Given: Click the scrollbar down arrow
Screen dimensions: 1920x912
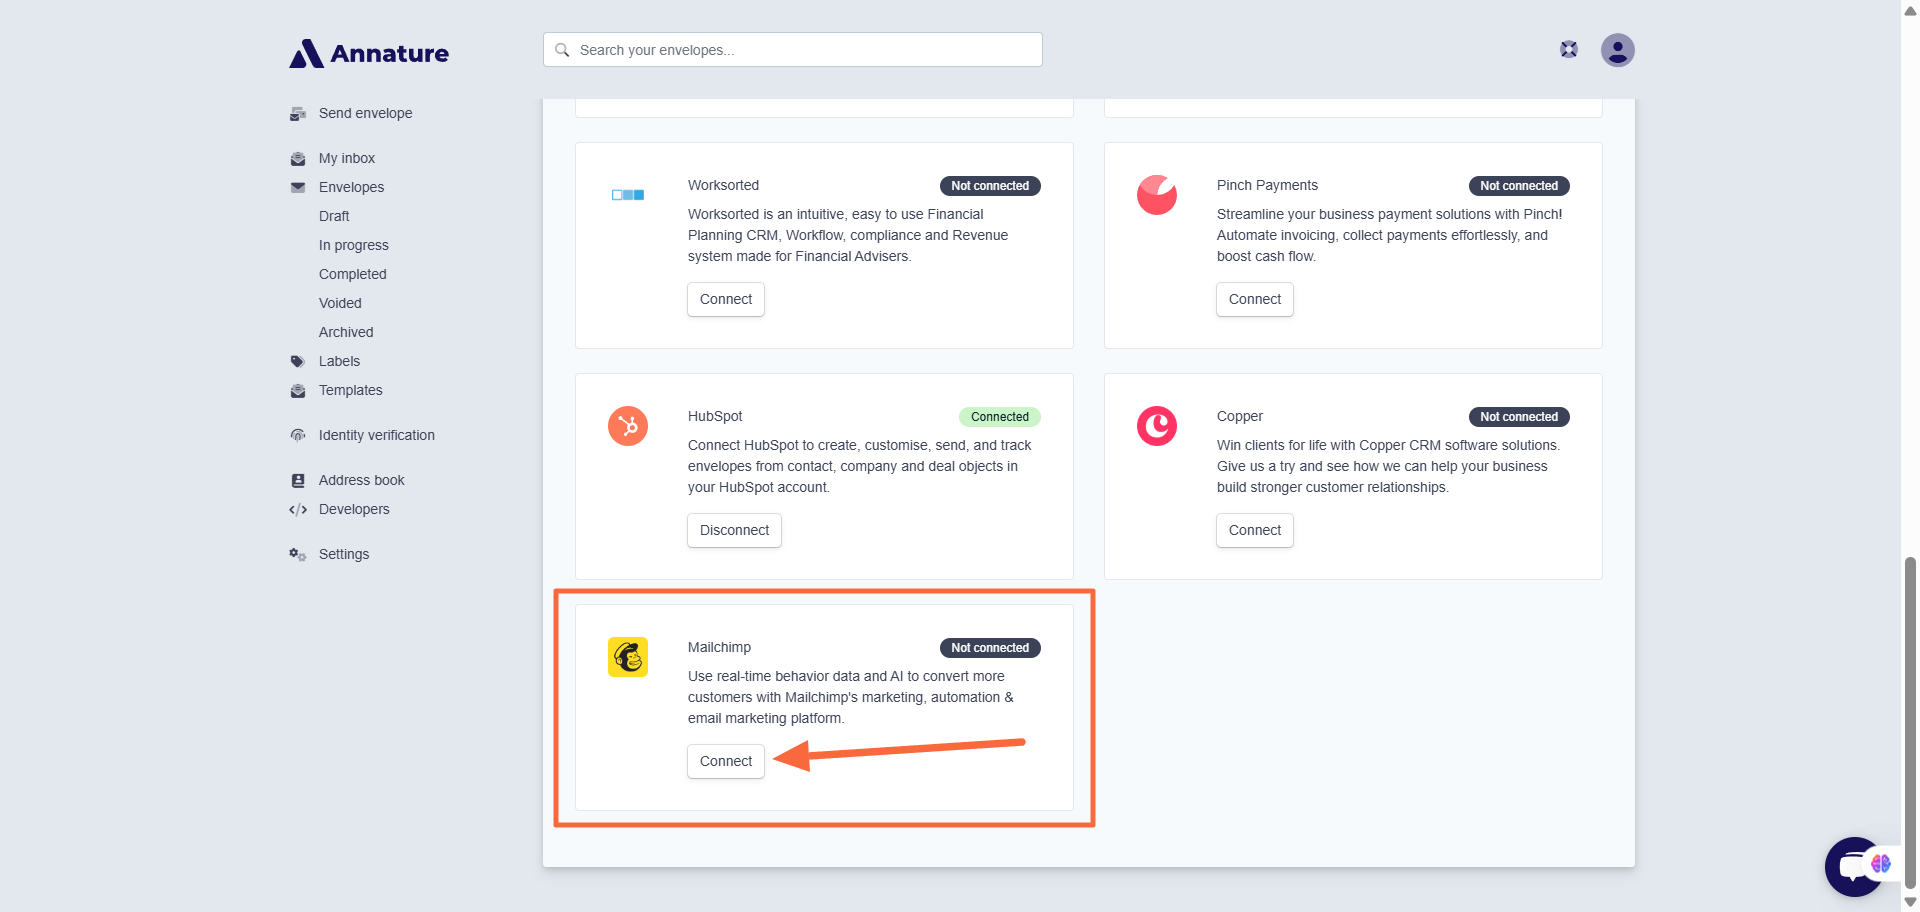Looking at the screenshot, I should click(1910, 902).
